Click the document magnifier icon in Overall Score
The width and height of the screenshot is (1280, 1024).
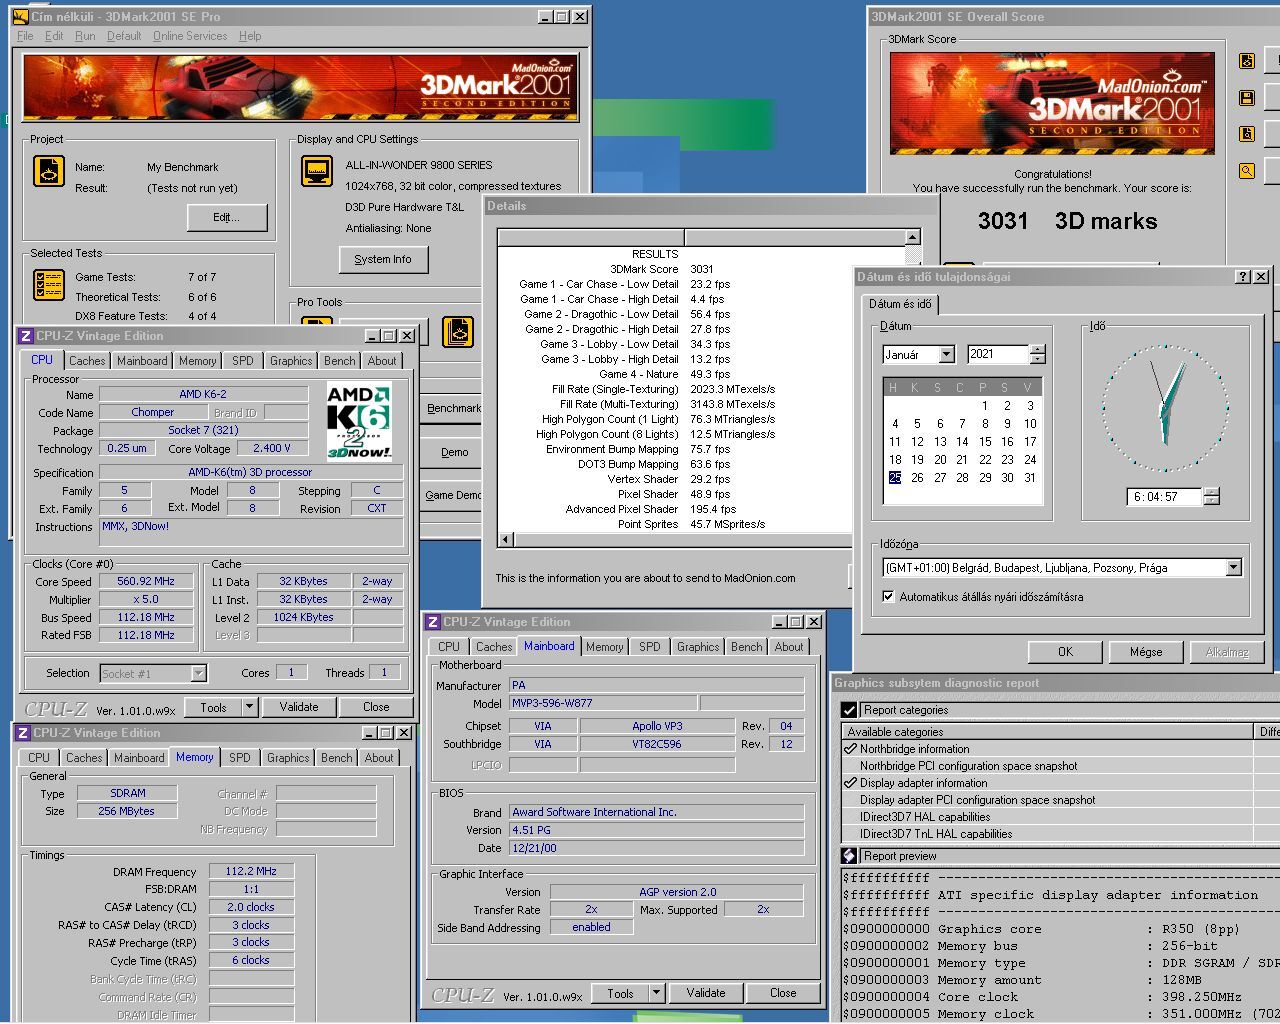(1247, 134)
